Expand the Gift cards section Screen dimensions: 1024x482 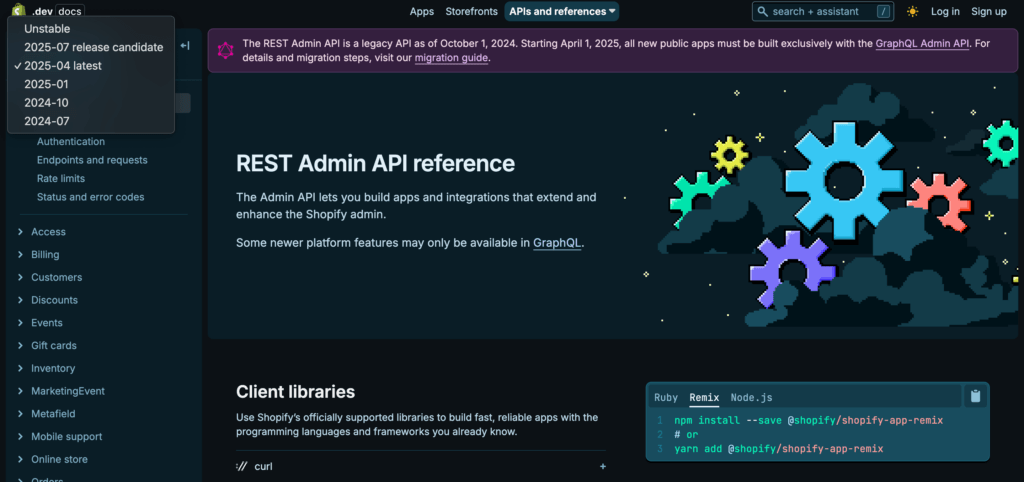[54, 345]
